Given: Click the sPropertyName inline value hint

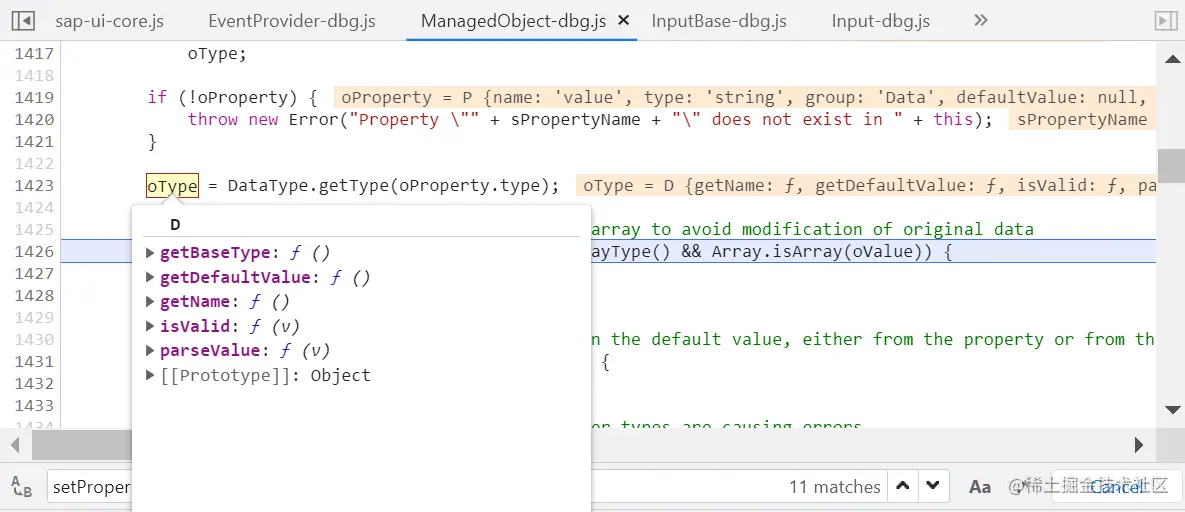Looking at the screenshot, I should pos(1082,119).
